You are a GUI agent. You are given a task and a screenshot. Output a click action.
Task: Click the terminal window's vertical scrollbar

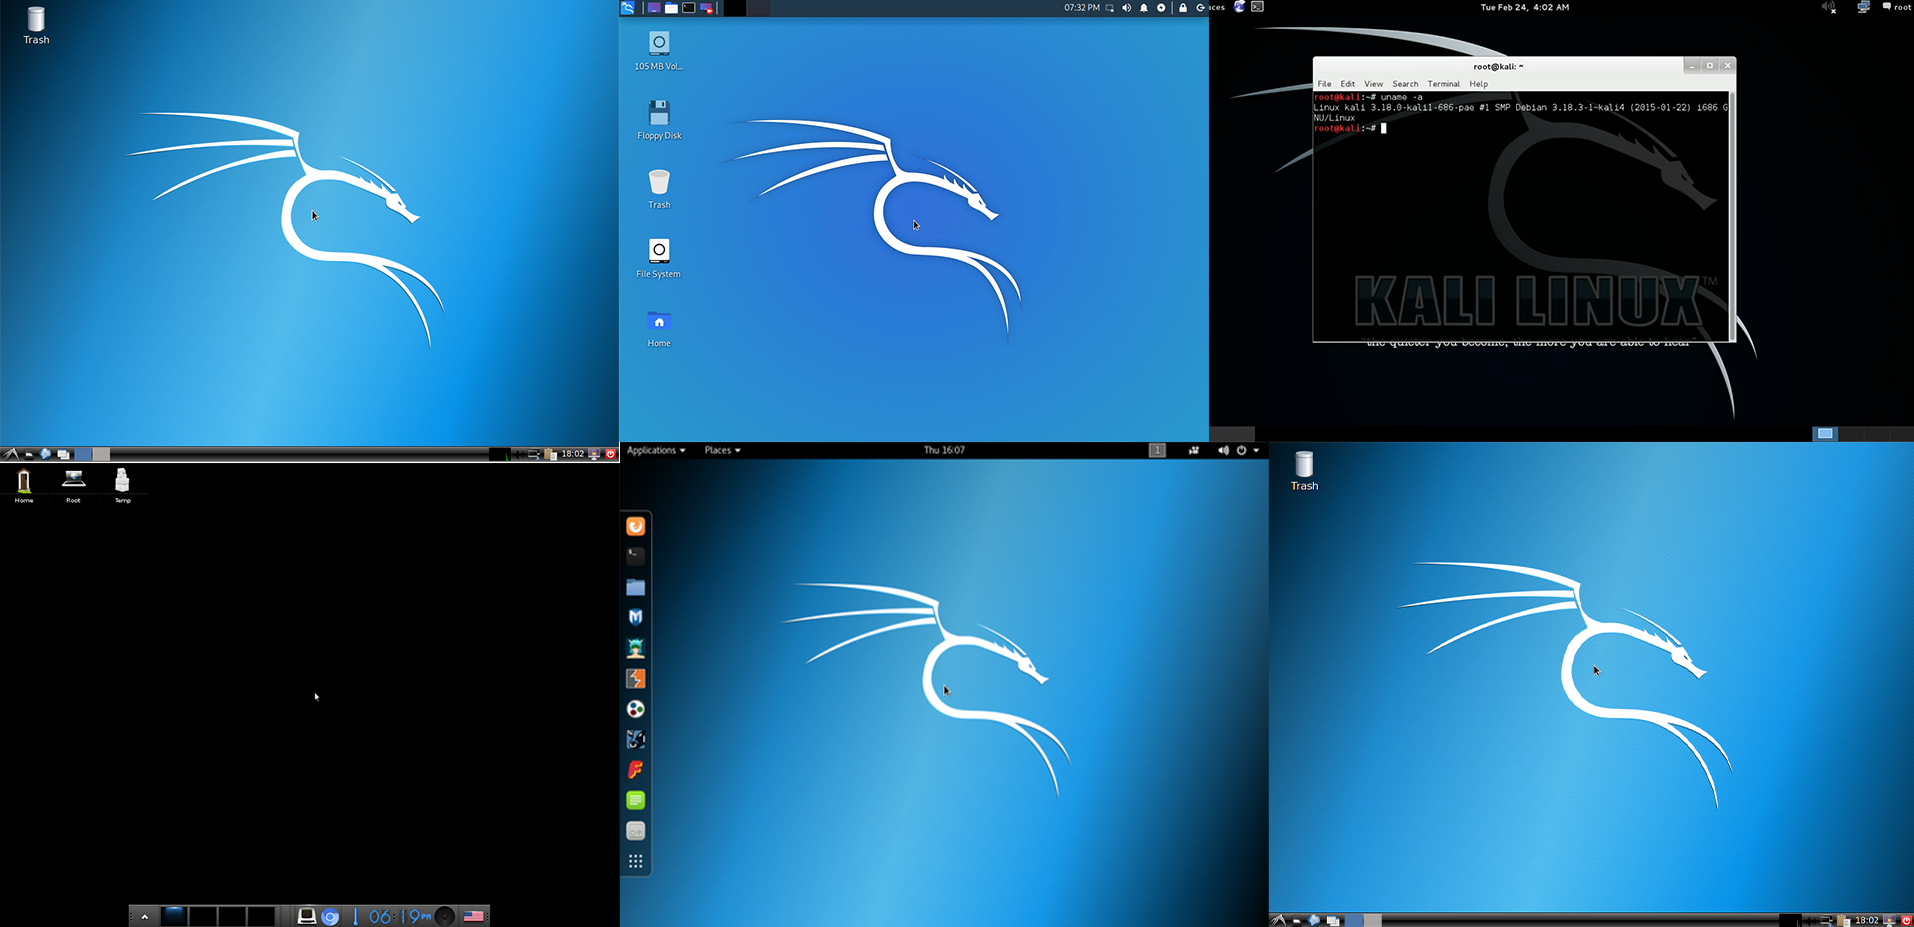point(1731,216)
